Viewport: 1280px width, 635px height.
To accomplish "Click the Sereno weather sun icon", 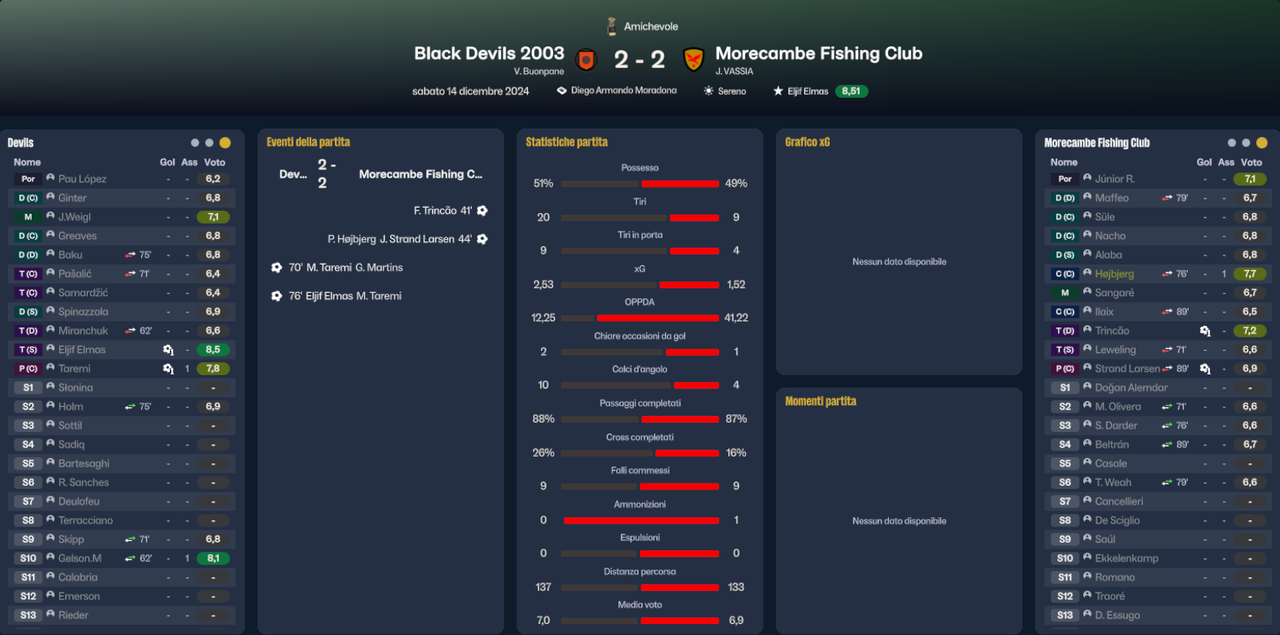I will (708, 91).
